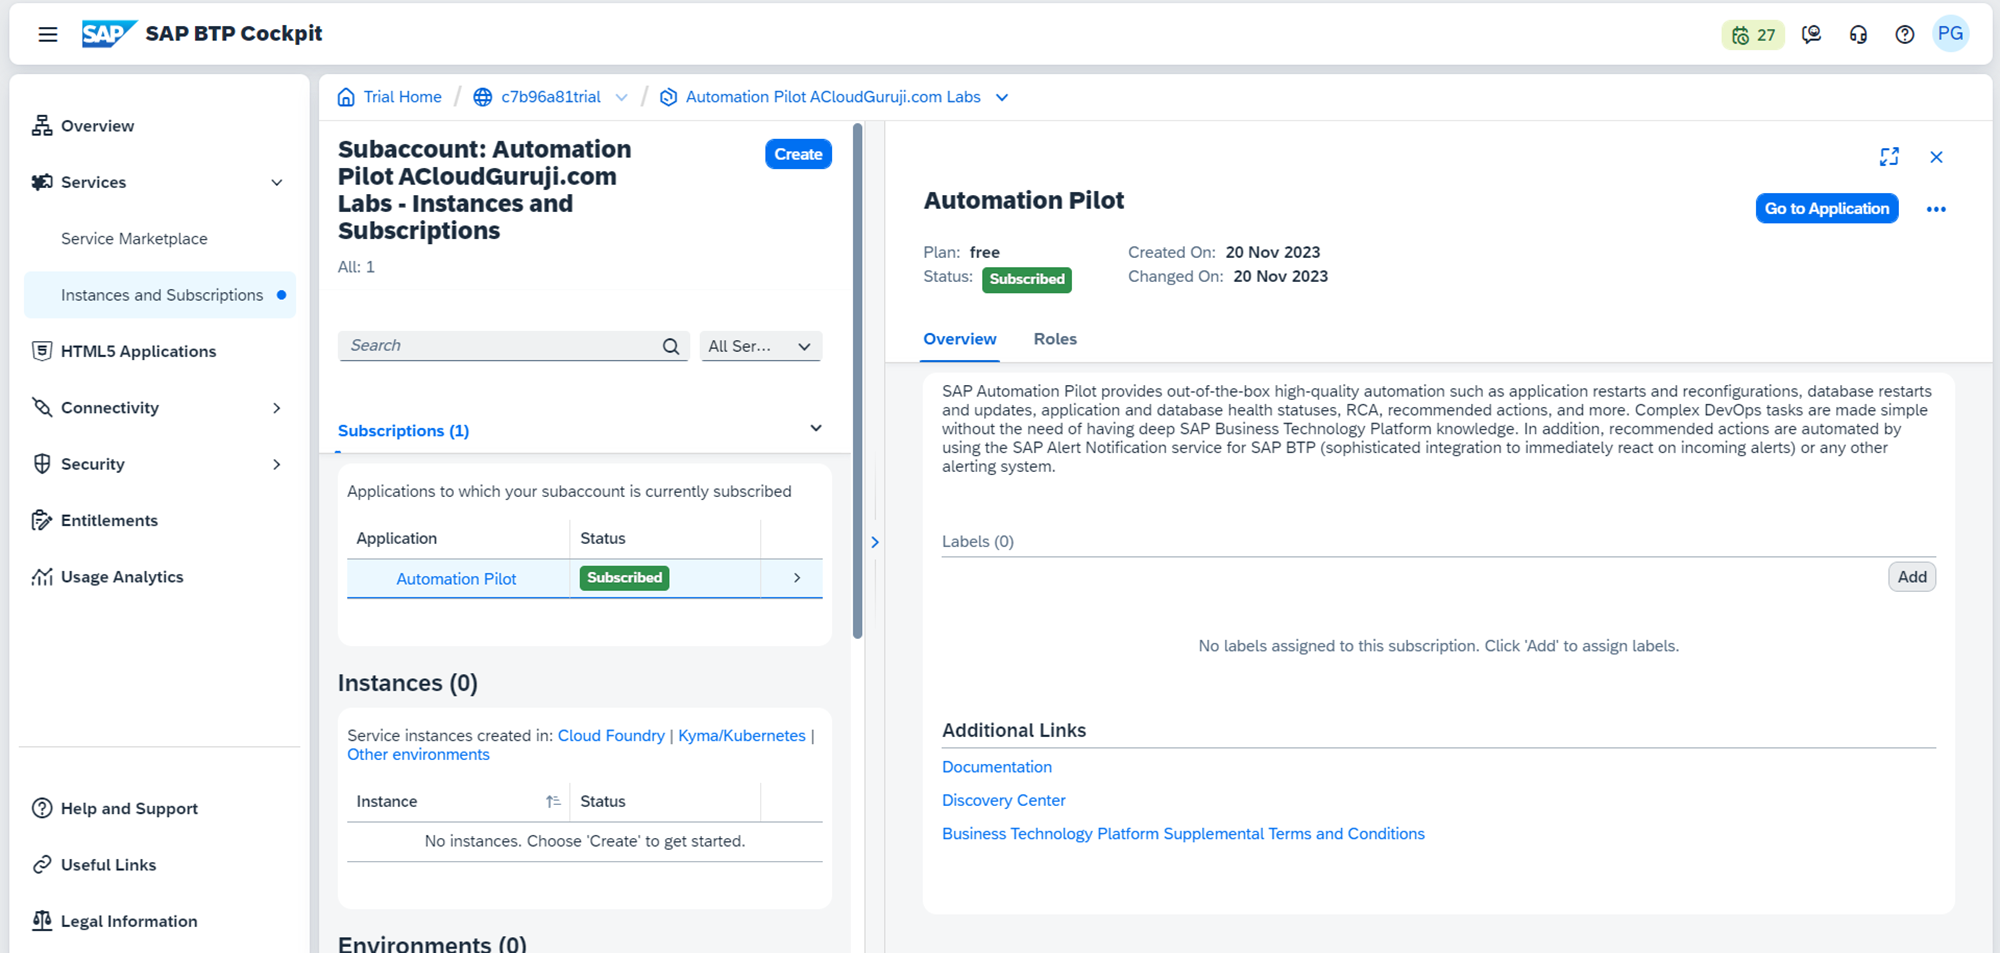Expand the Security navigation section
The height and width of the screenshot is (953, 2000).
[277, 464]
